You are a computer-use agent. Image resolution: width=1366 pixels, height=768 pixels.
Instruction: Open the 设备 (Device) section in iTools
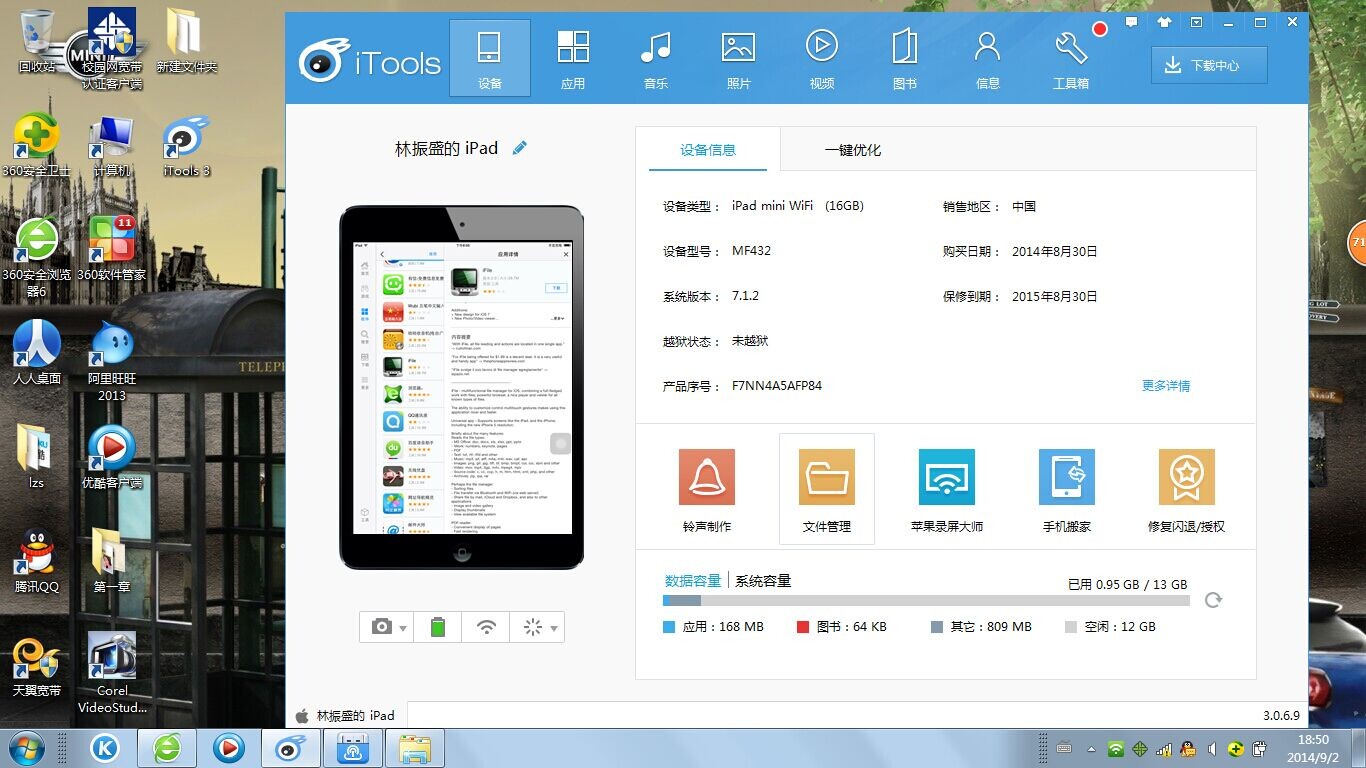(489, 58)
